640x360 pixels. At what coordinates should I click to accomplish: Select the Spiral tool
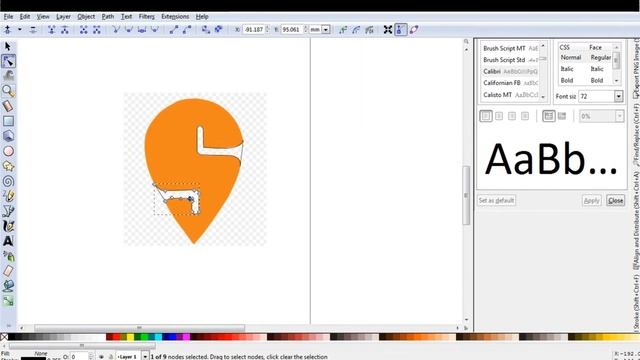click(8, 181)
